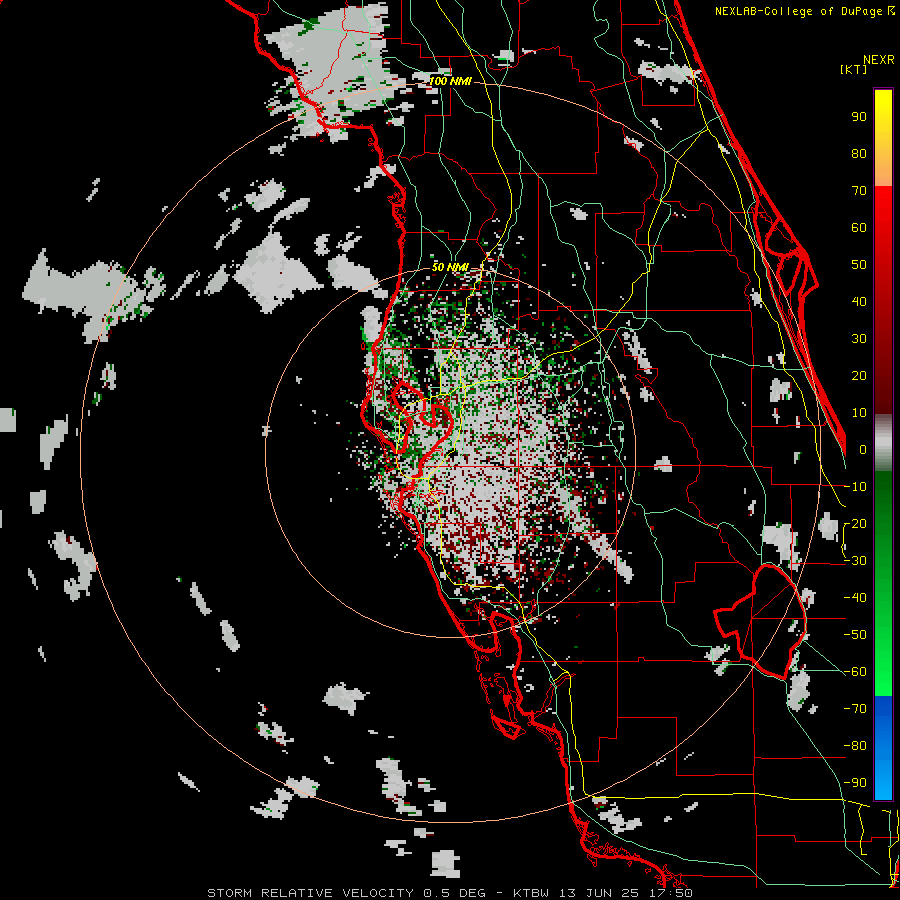The height and width of the screenshot is (900, 900).
Task: Click the -10 scale value
Action: pyautogui.click(x=855, y=487)
